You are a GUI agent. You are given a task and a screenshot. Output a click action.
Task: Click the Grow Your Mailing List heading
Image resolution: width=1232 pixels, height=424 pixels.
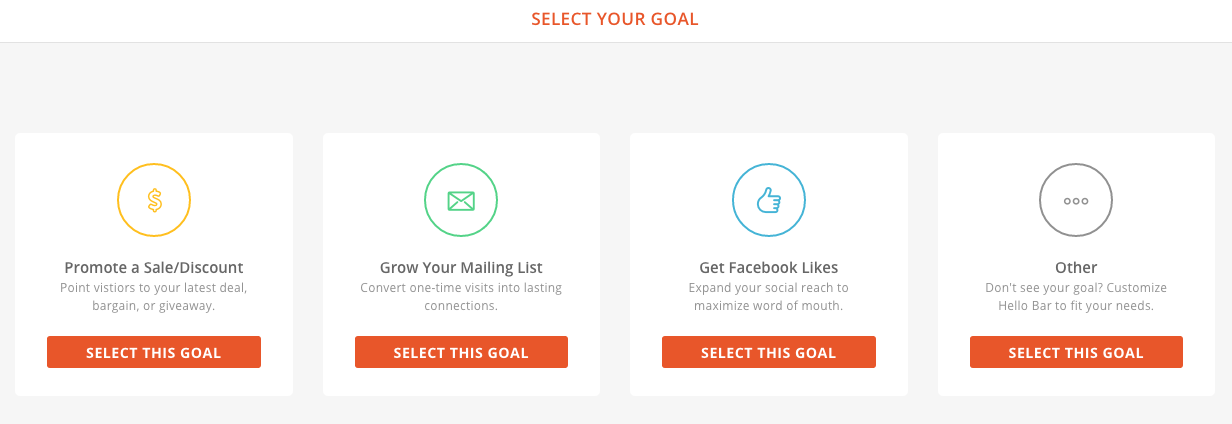click(x=461, y=268)
